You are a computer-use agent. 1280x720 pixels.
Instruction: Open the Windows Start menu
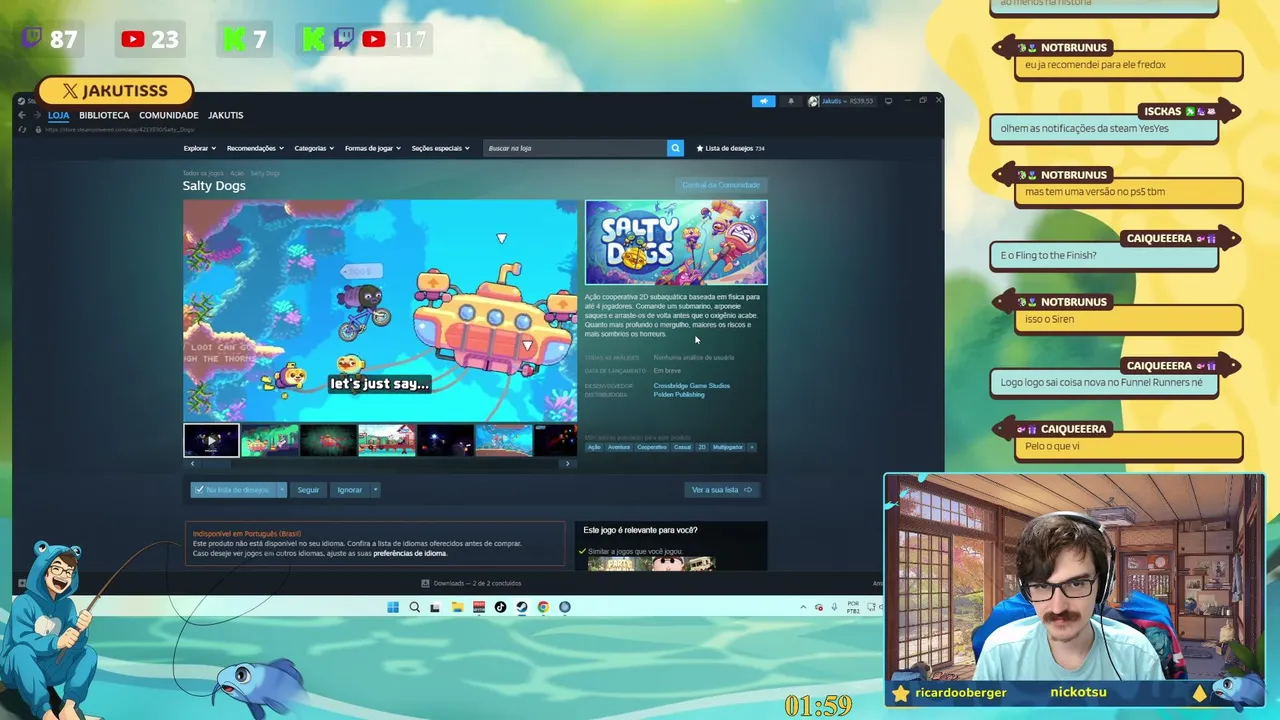tap(393, 607)
